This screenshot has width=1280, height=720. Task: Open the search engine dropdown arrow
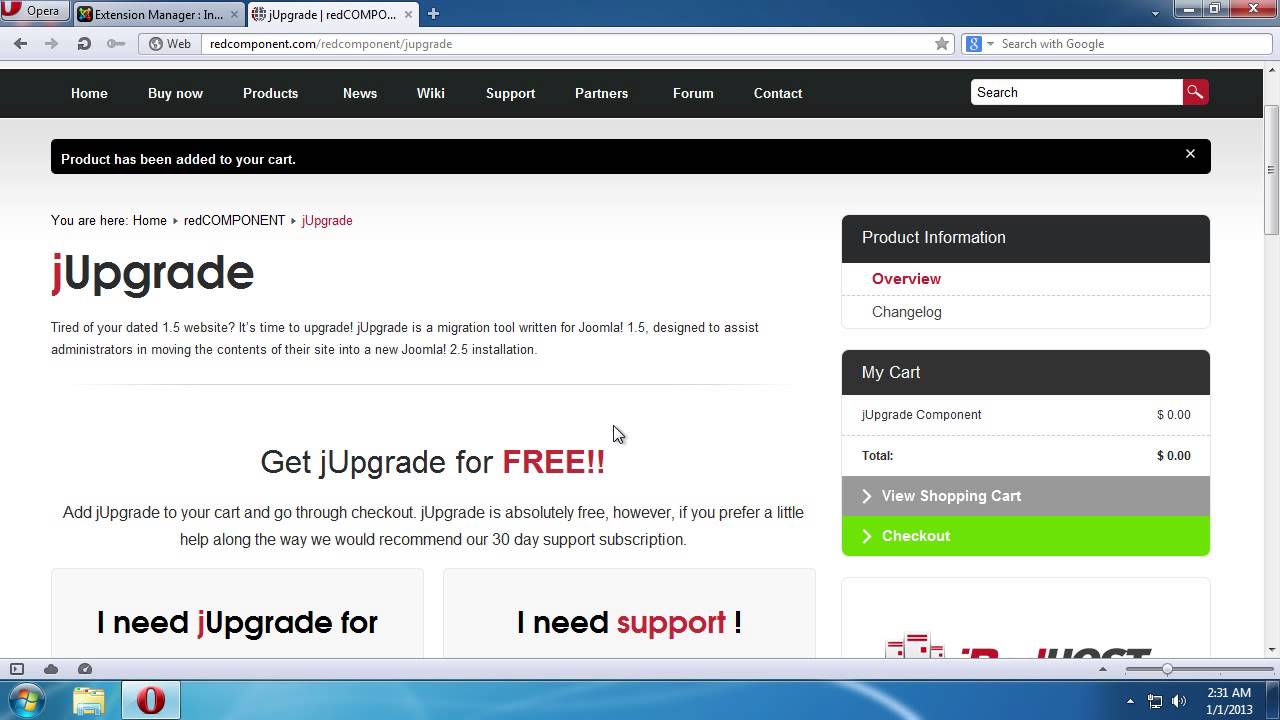[990, 44]
